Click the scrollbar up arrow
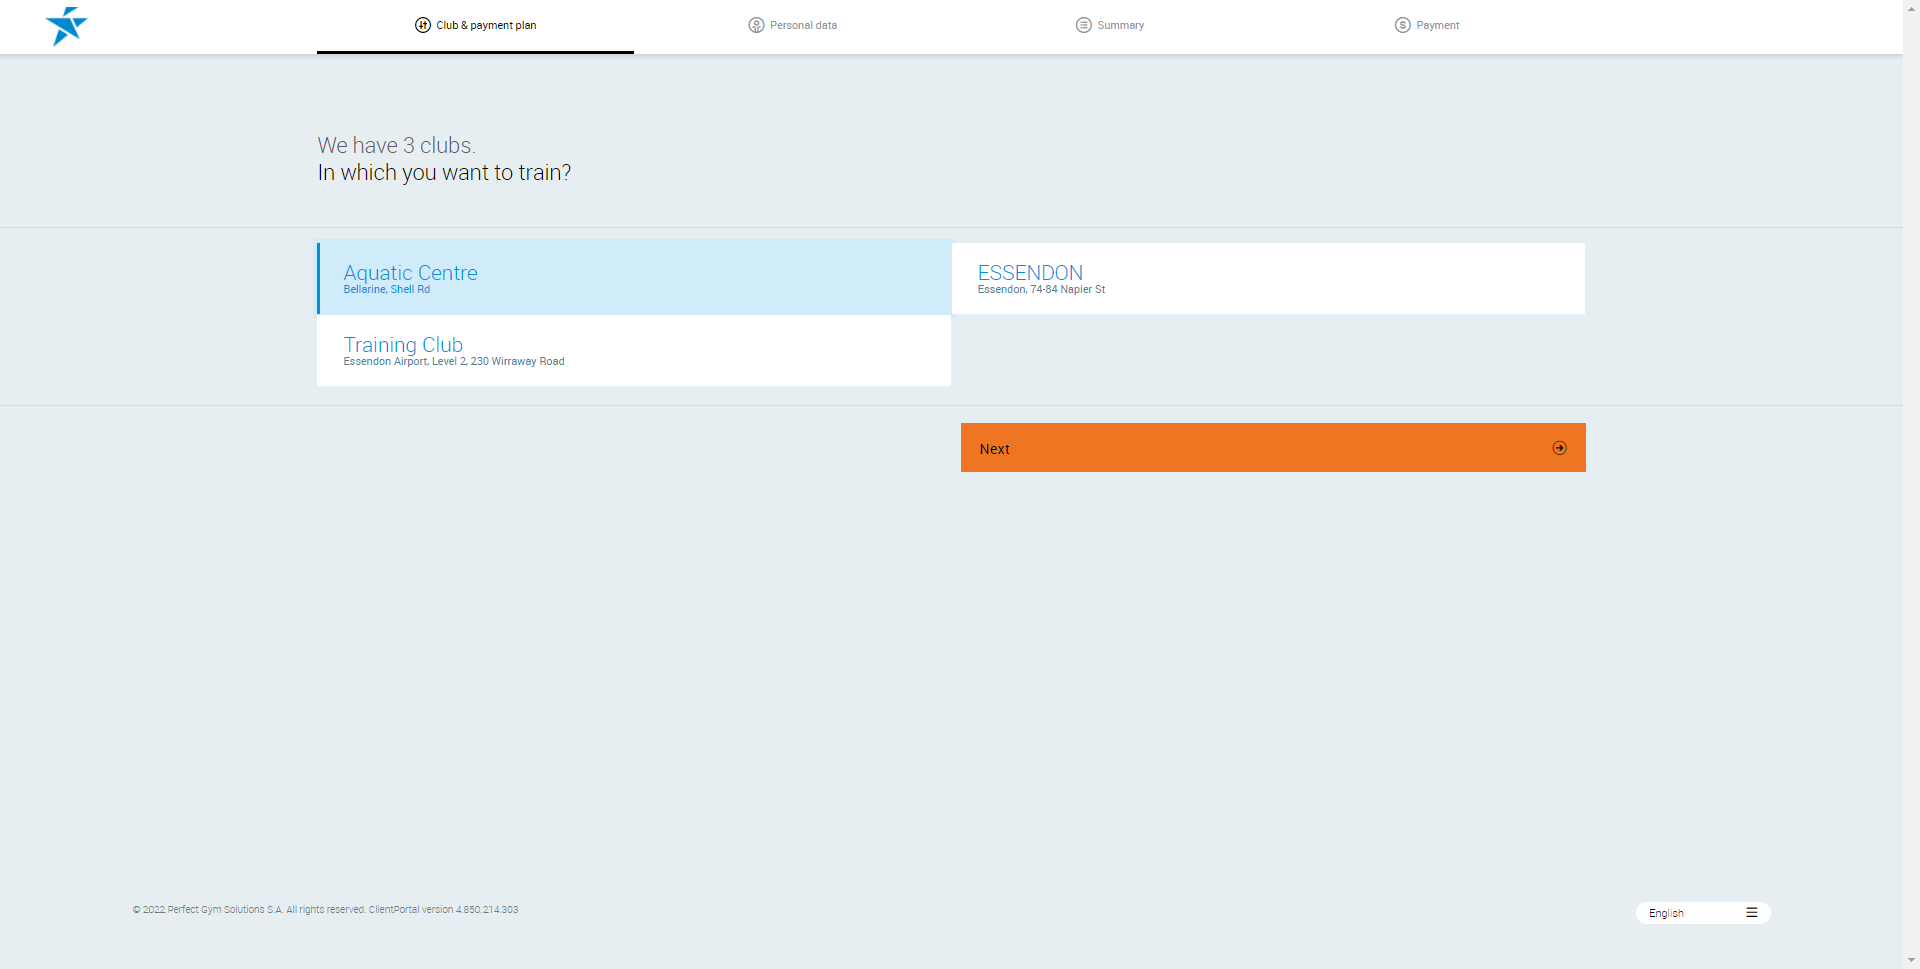This screenshot has height=969, width=1920. [1911, 7]
